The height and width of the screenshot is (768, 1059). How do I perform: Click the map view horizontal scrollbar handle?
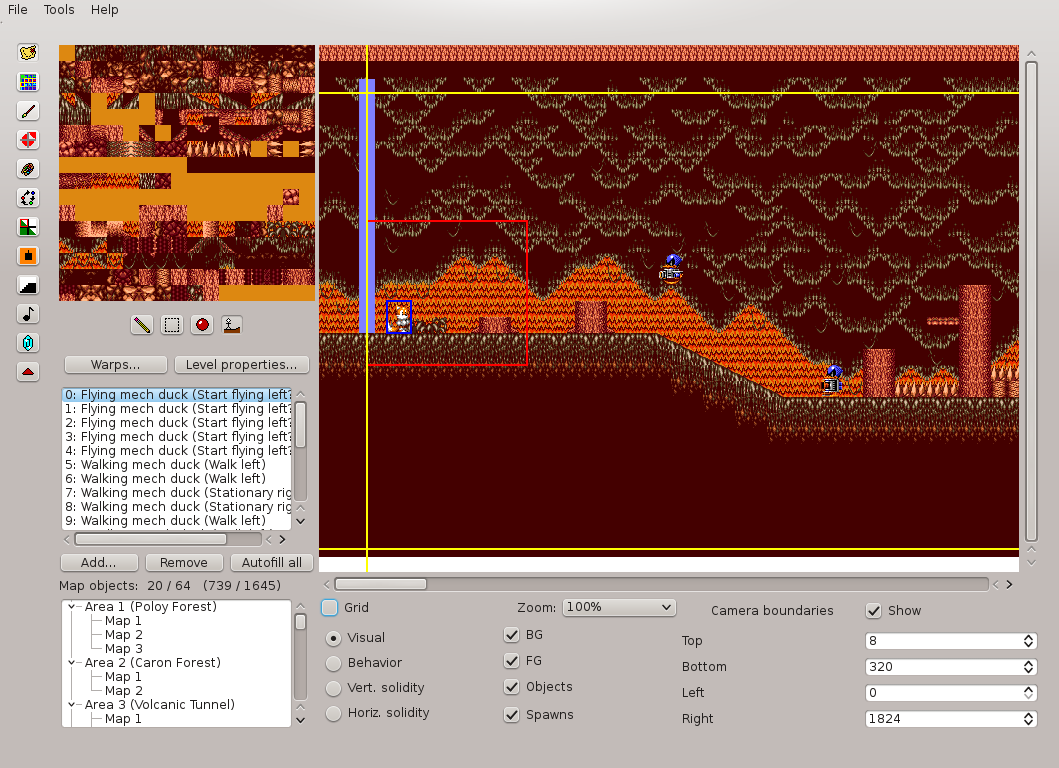(380, 584)
